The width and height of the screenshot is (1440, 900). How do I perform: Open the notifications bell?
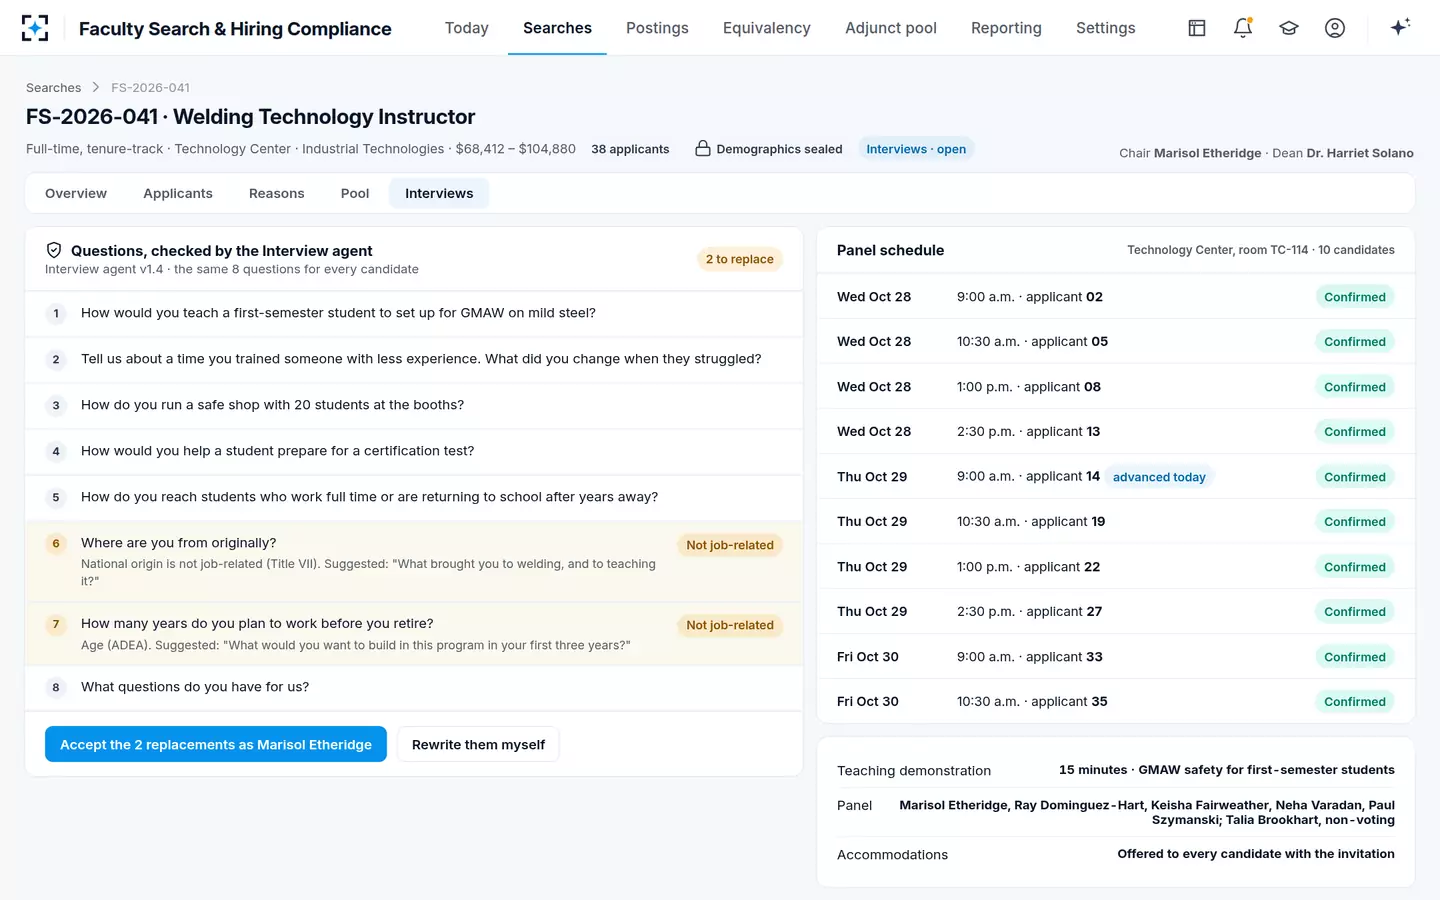pos(1243,28)
